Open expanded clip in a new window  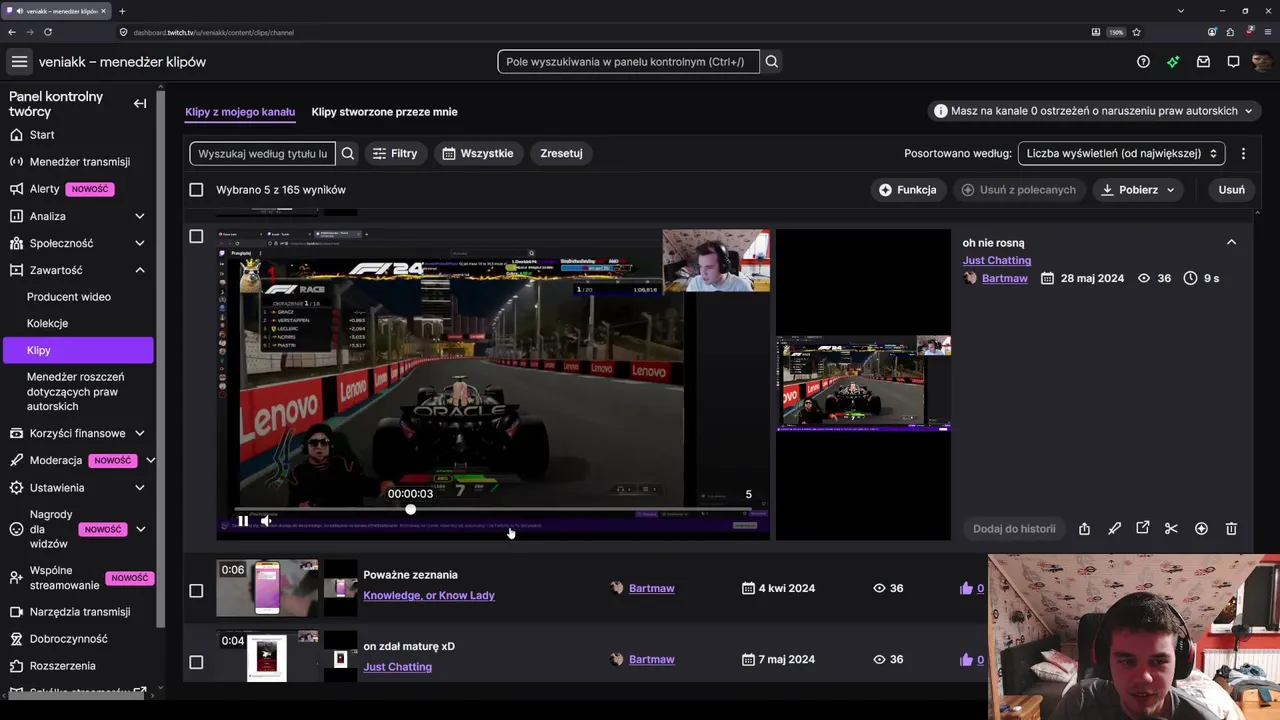point(1143,528)
